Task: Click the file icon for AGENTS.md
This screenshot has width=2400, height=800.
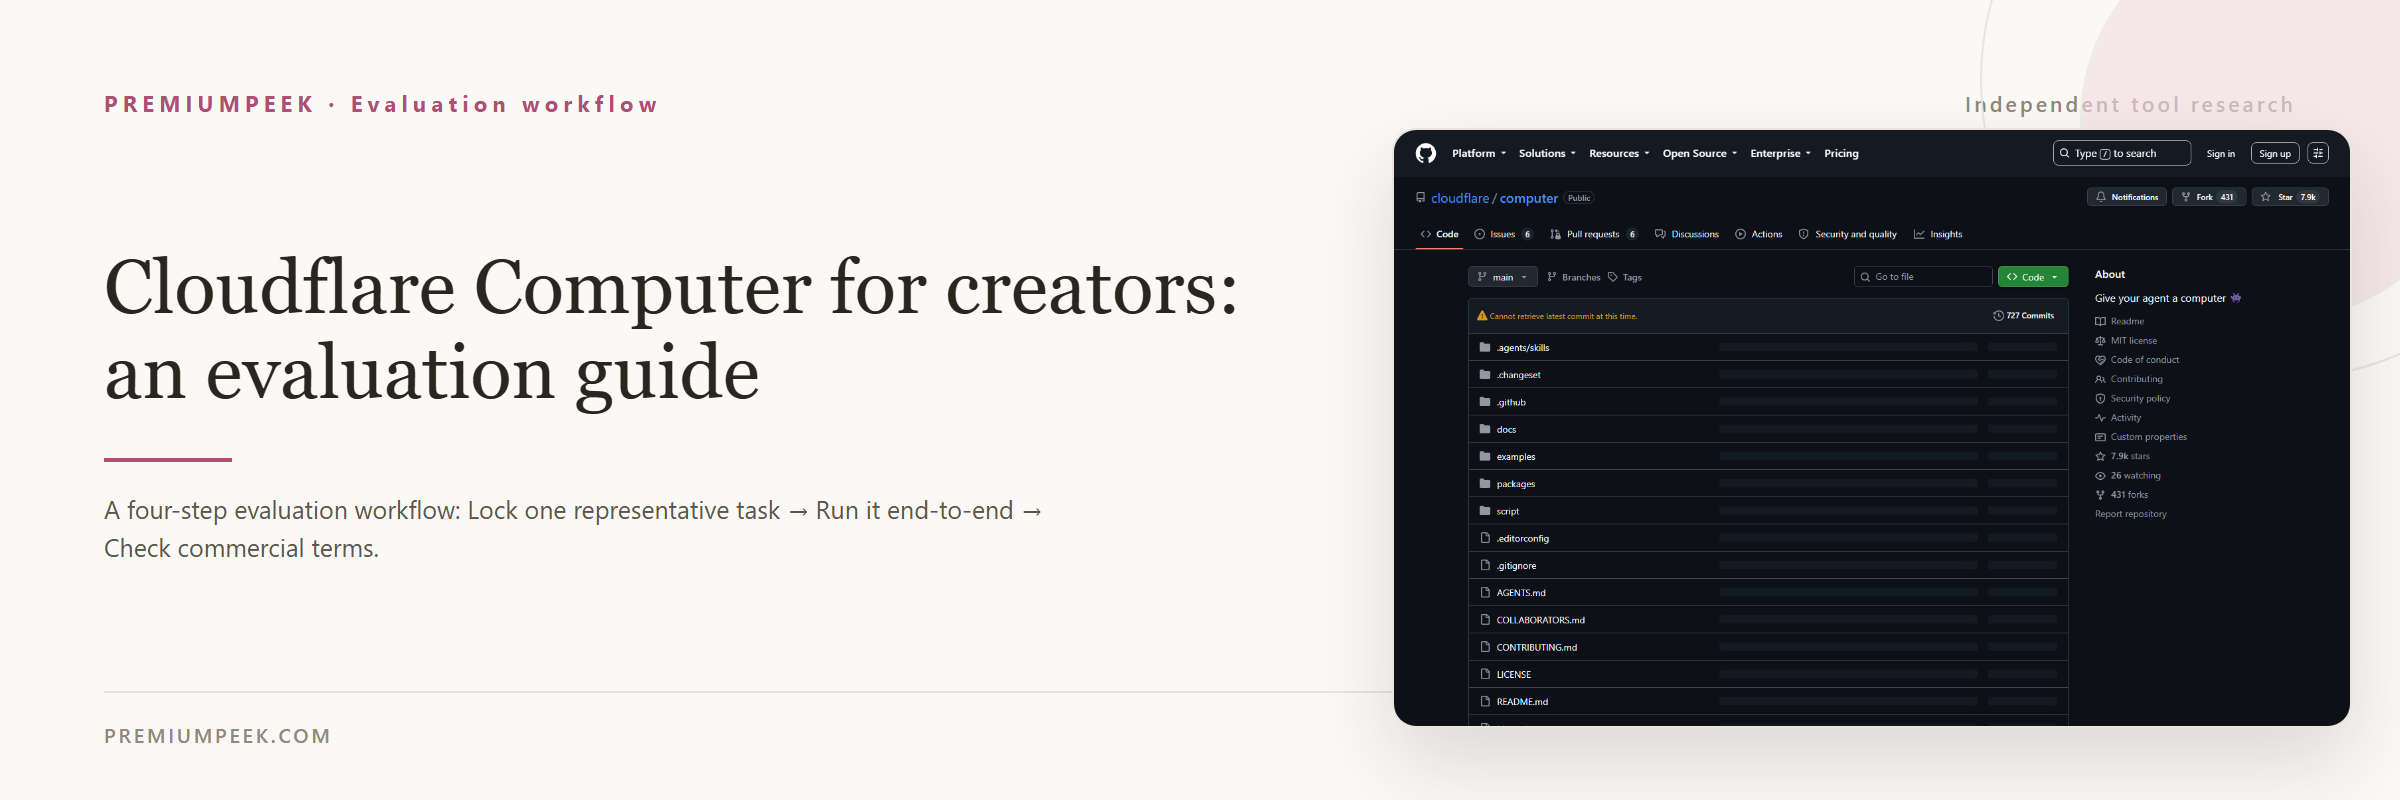Action: click(x=1485, y=592)
